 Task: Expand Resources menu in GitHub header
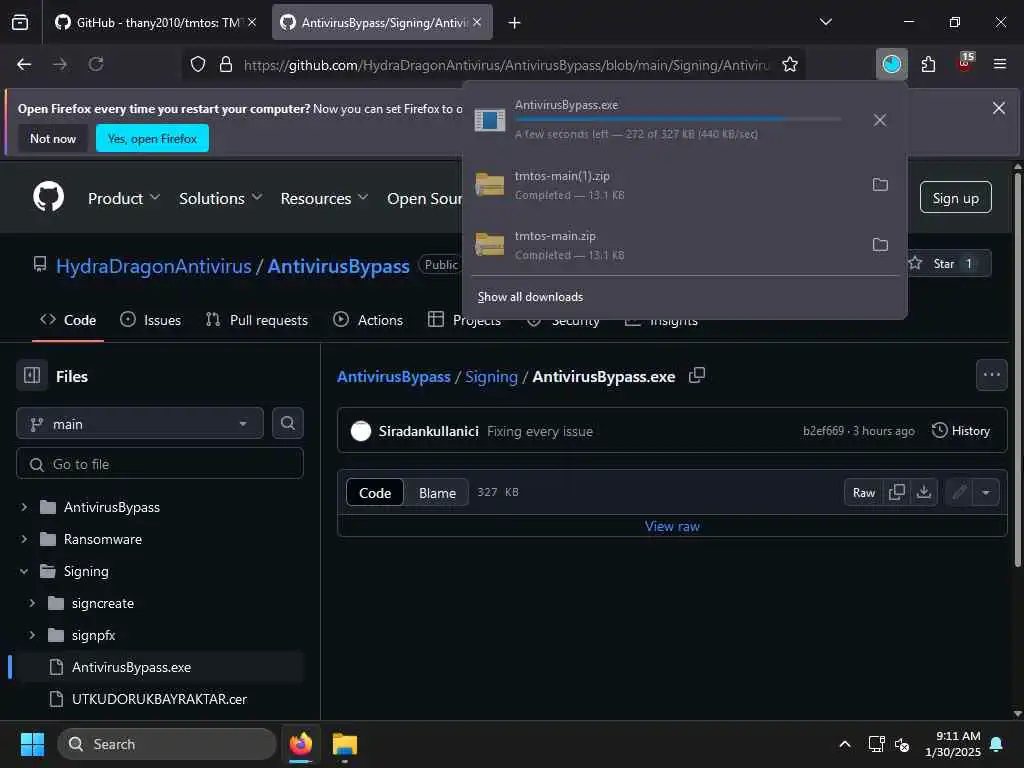pyautogui.click(x=324, y=198)
